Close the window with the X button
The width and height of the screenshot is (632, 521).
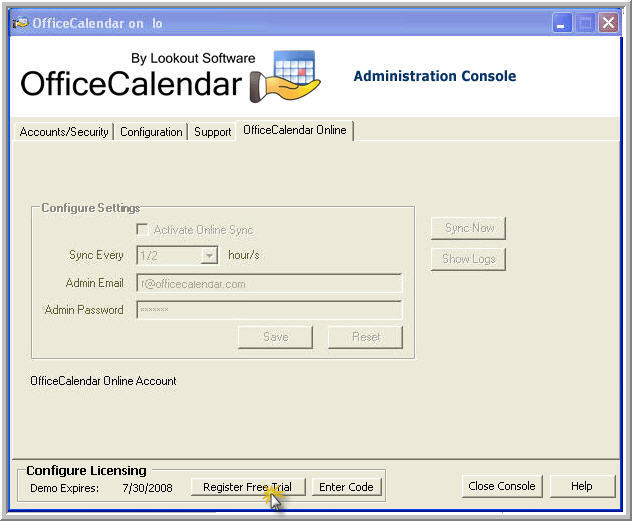[608, 23]
